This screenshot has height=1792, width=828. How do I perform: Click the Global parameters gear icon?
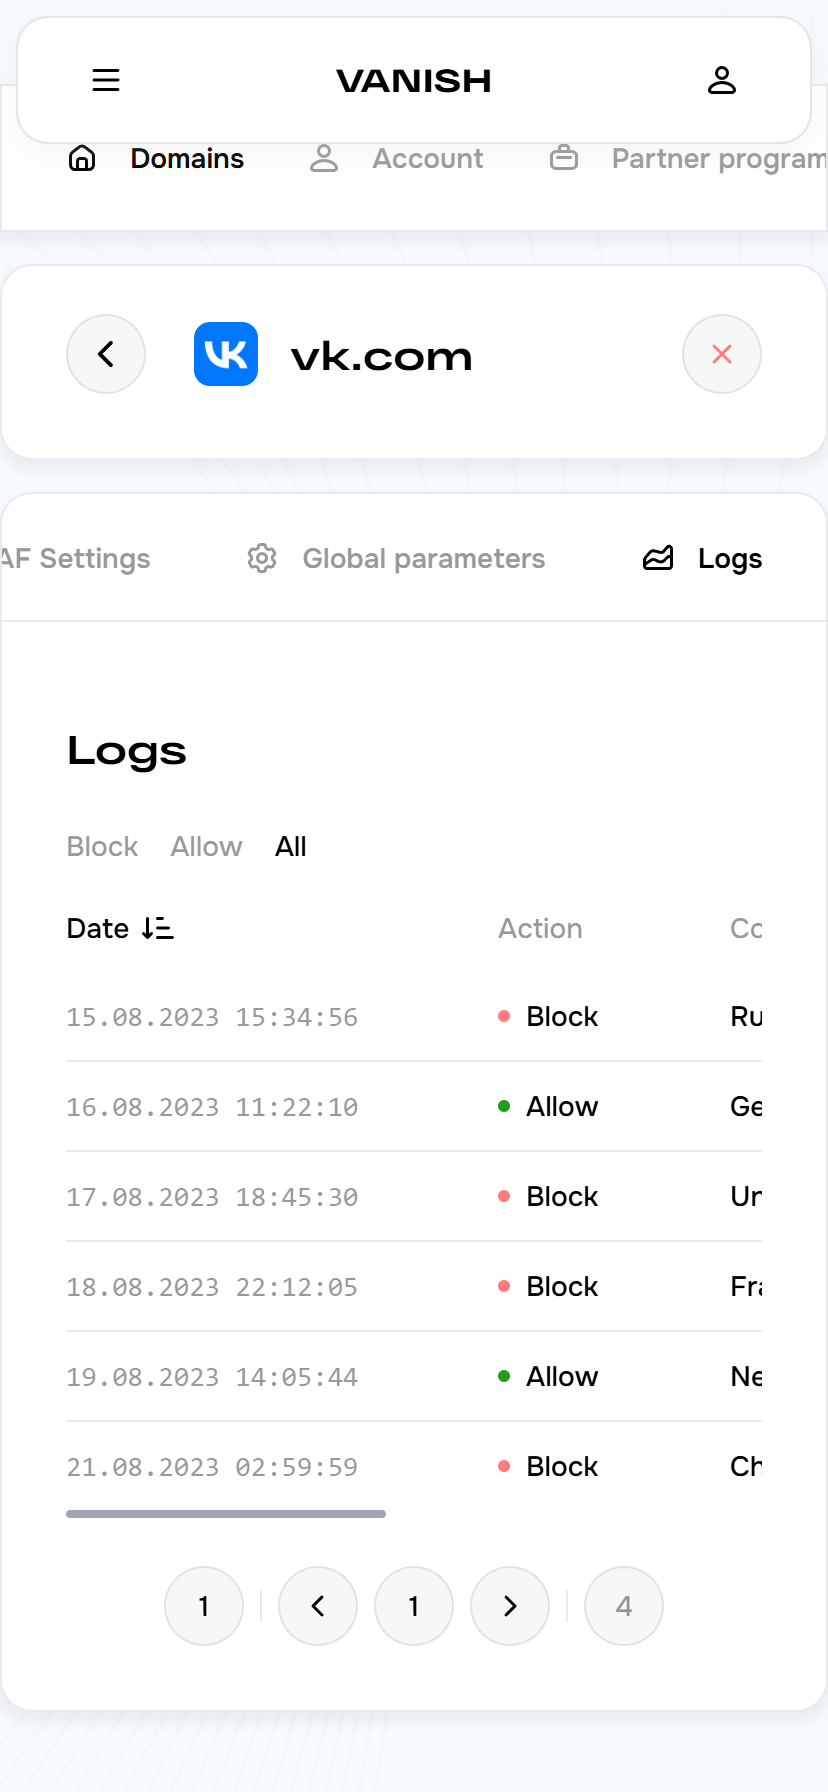[262, 558]
